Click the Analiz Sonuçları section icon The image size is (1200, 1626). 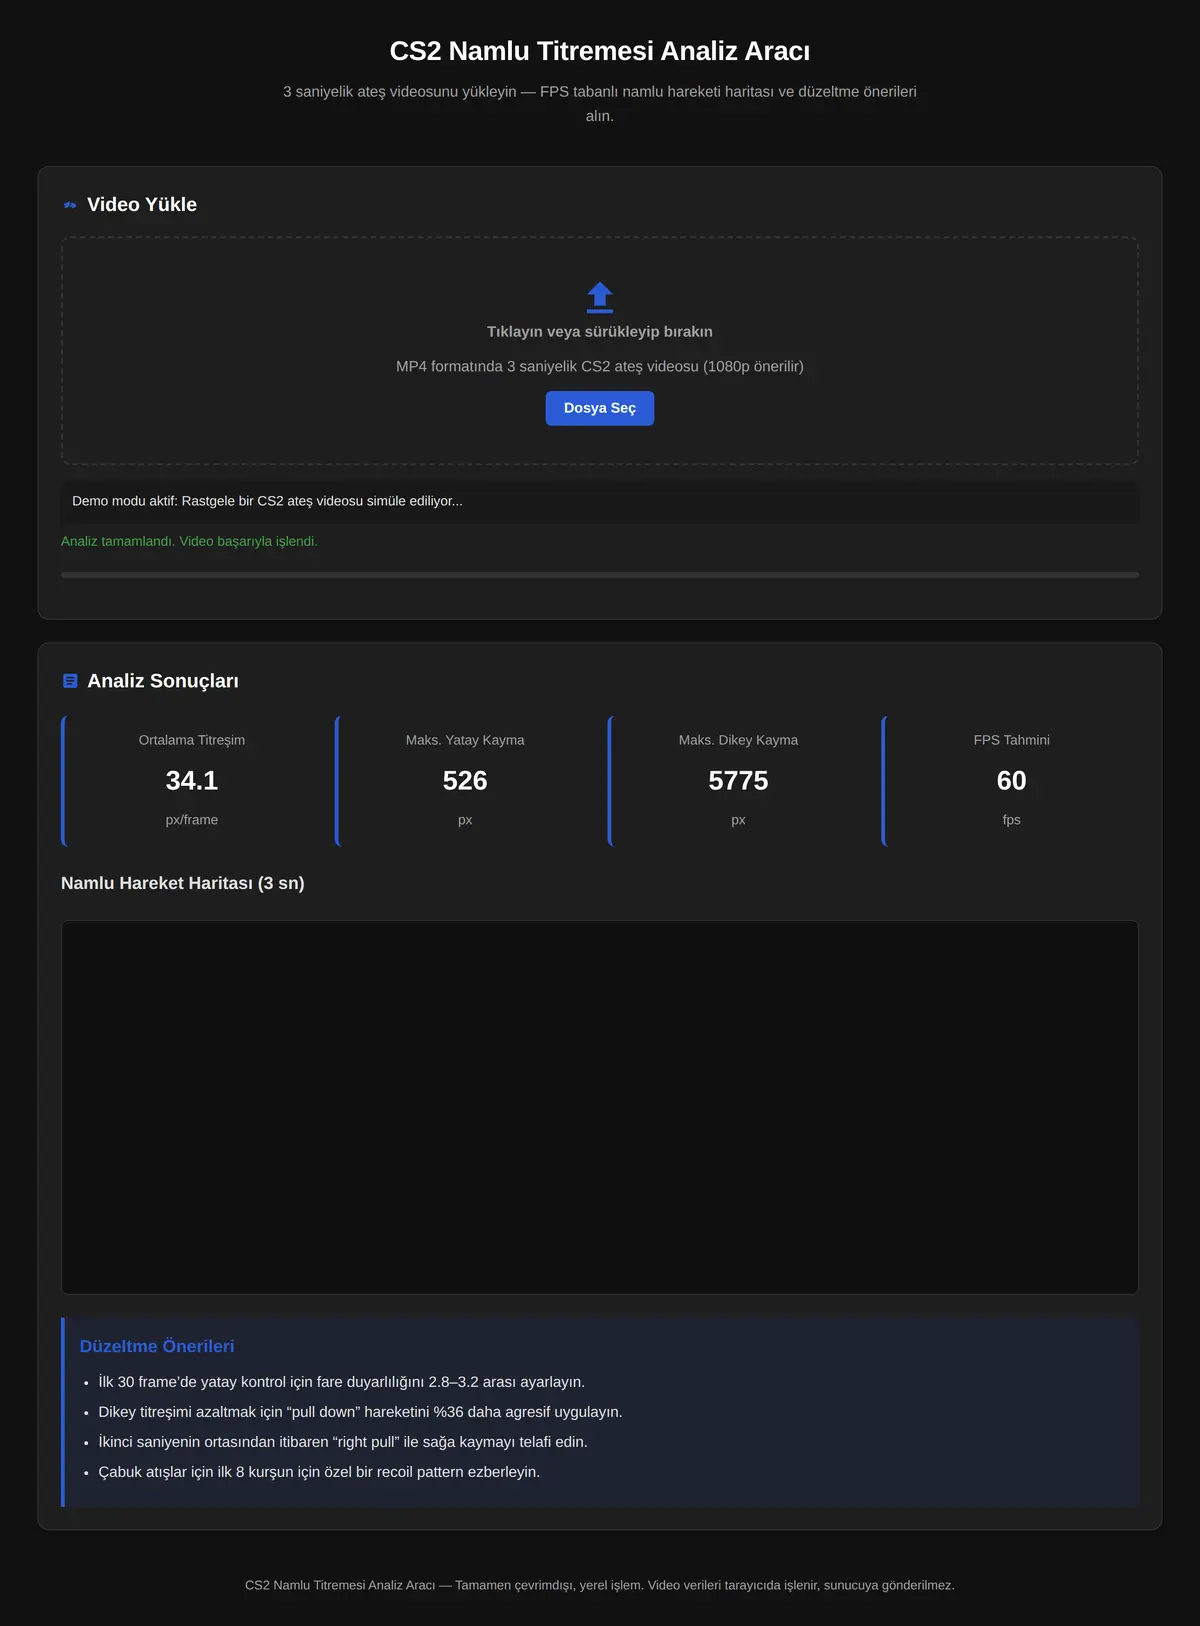[70, 681]
